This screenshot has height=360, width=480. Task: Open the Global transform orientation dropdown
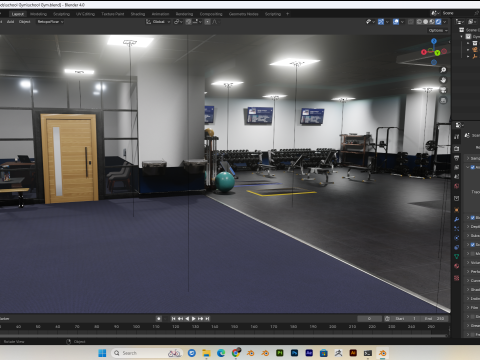point(158,22)
